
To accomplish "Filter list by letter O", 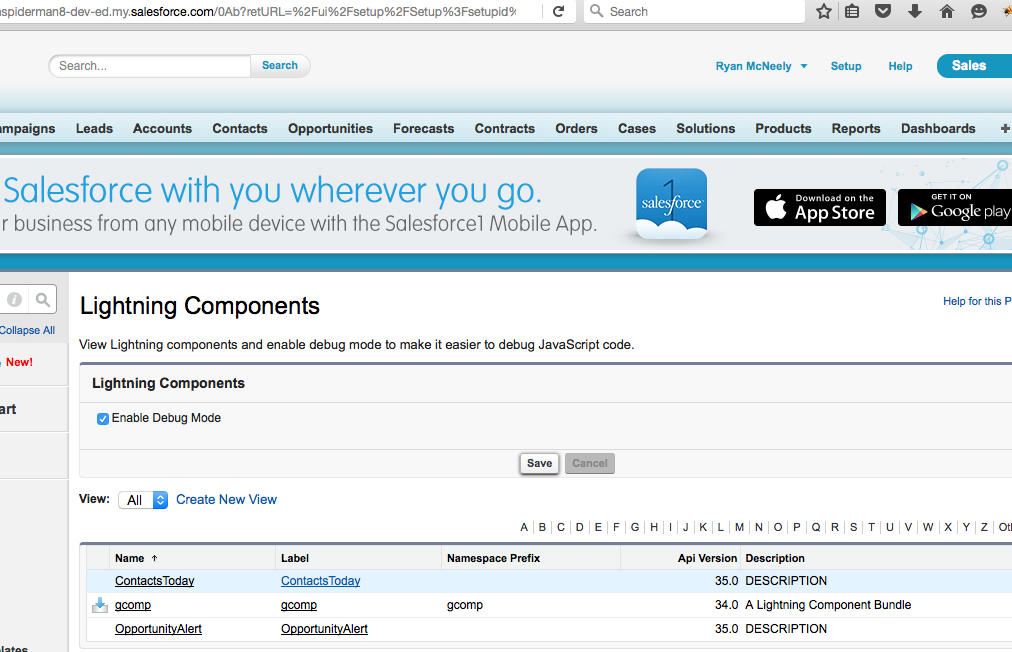I will [x=778, y=527].
